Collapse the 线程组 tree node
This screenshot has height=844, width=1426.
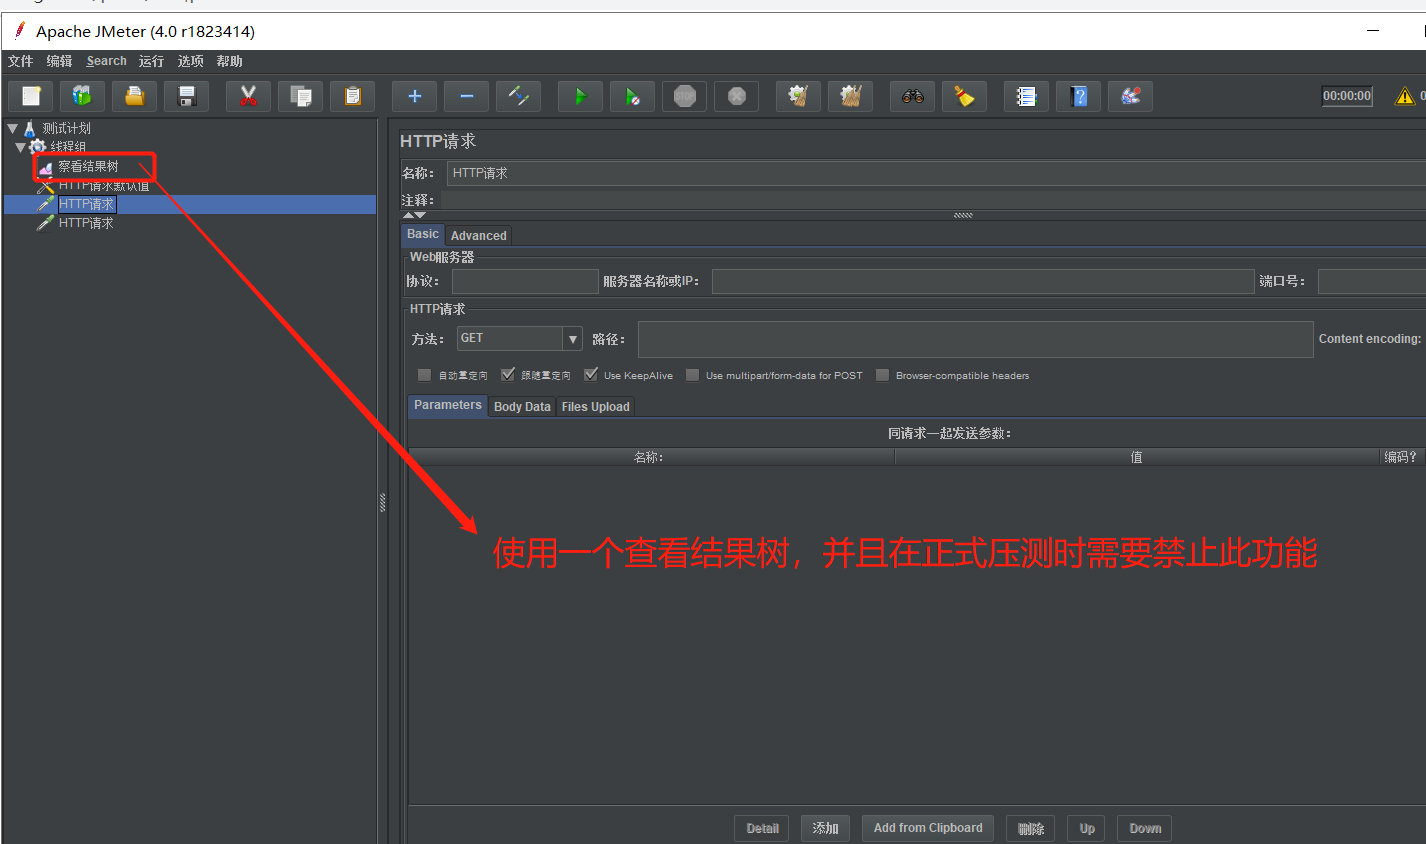click(x=21, y=147)
